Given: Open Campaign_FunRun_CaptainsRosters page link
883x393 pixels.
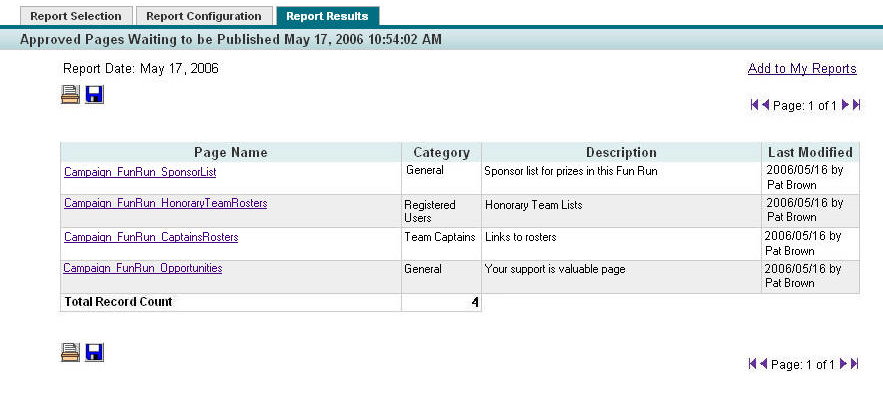Looking at the screenshot, I should click(151, 237).
